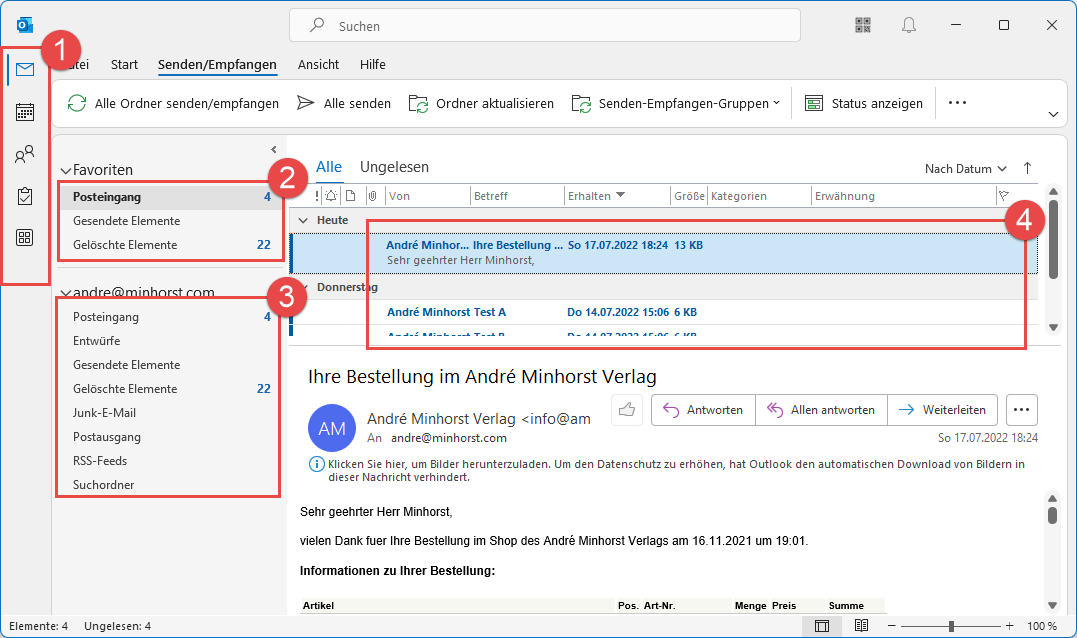Show only Ungelesen messages
Screen dimensions: 1077x638
coord(394,167)
